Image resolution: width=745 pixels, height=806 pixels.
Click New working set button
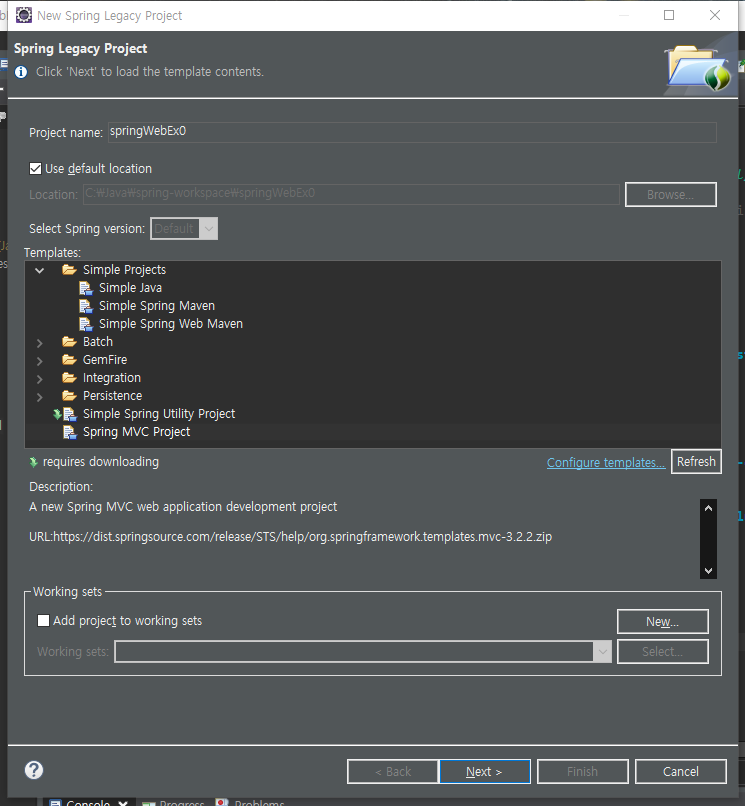point(663,622)
